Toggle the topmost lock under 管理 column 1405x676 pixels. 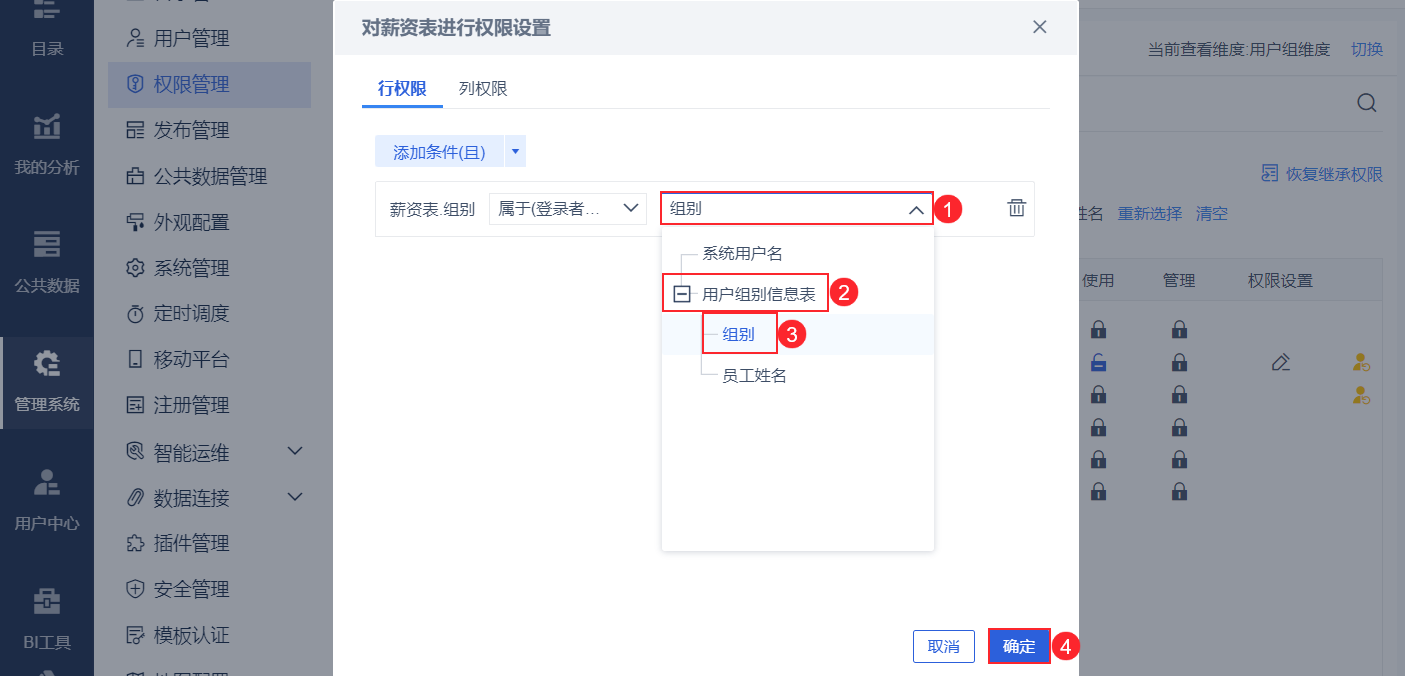pyautogui.click(x=1179, y=328)
